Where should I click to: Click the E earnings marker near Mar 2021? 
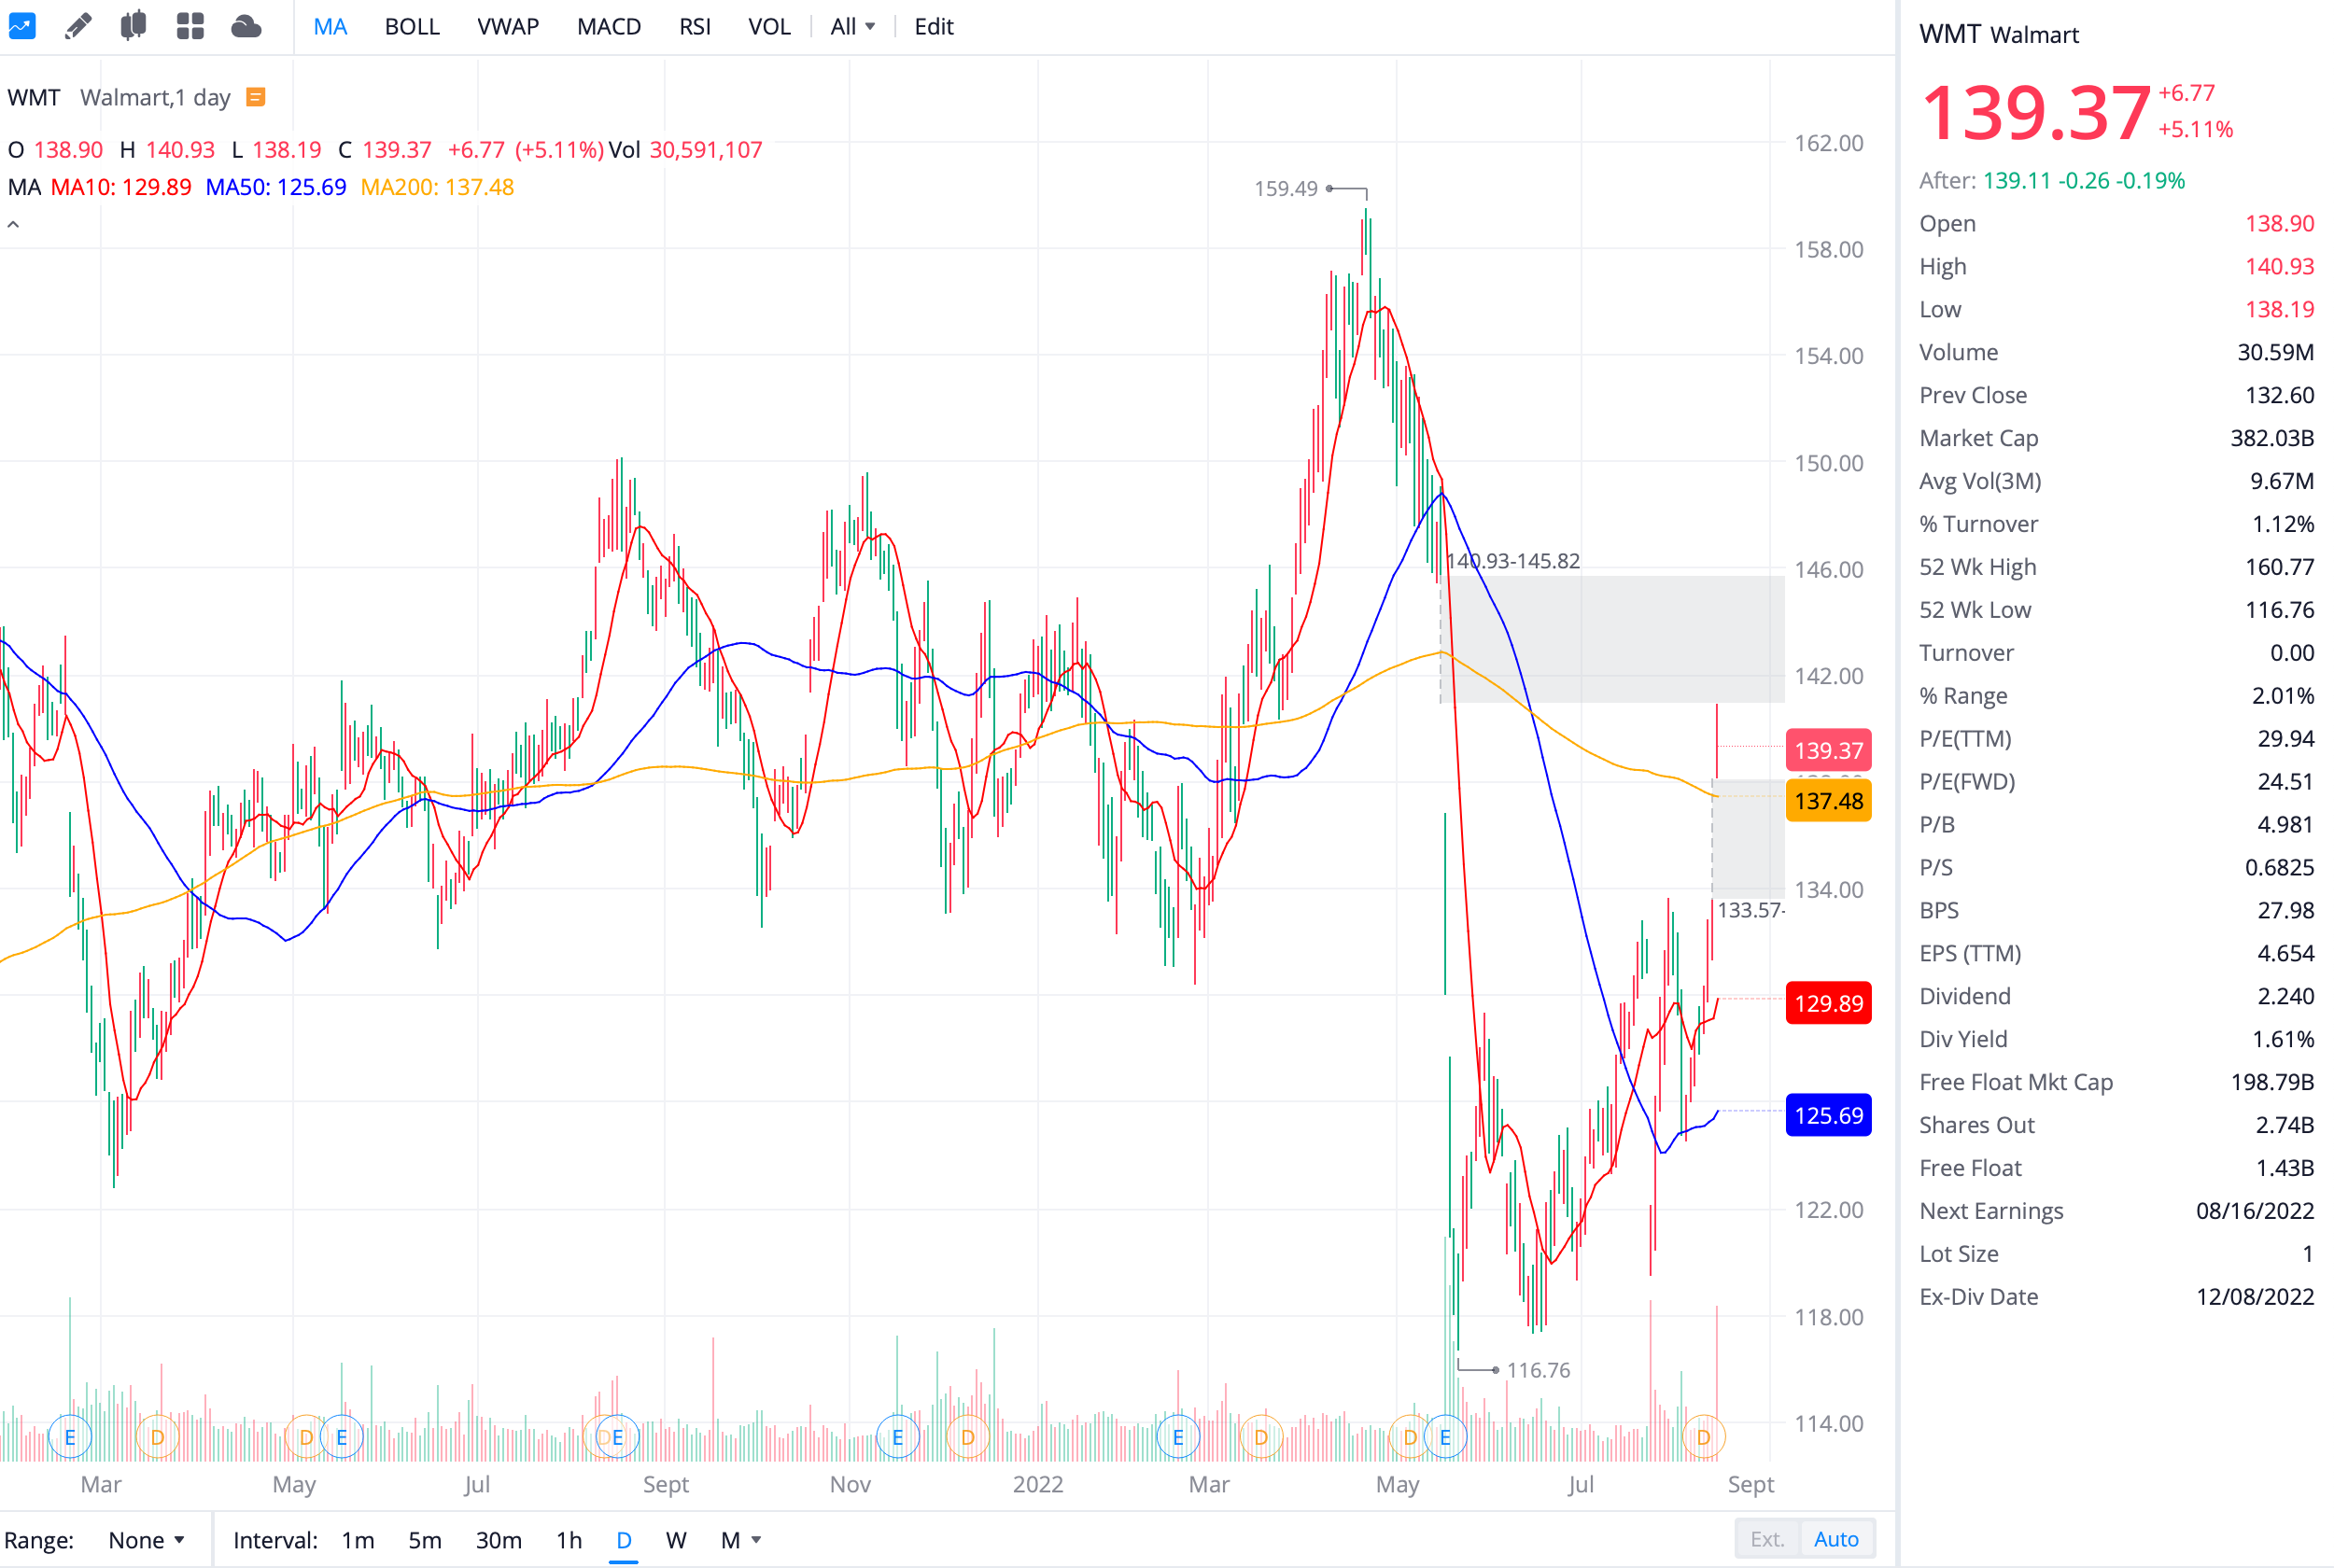tap(70, 1435)
